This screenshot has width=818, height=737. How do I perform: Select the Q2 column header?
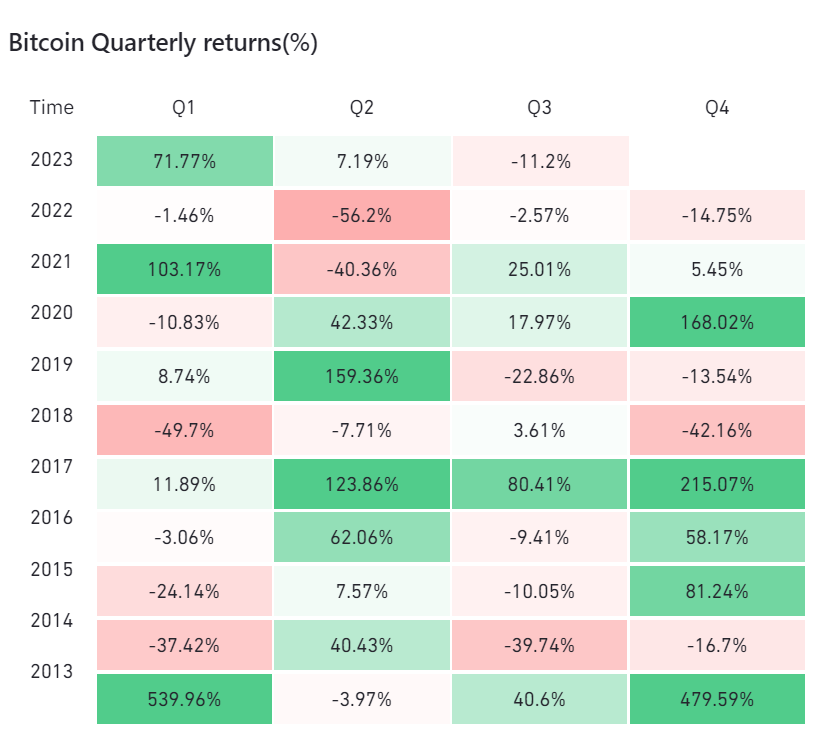pyautogui.click(x=362, y=107)
